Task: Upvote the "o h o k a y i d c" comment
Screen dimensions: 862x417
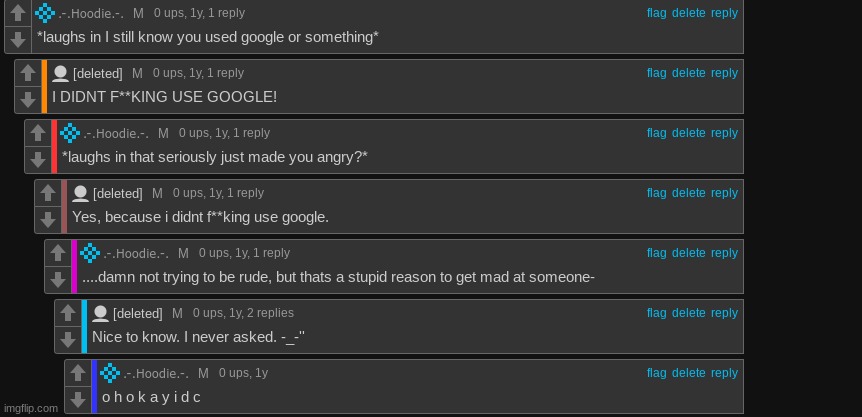Action: [78, 373]
